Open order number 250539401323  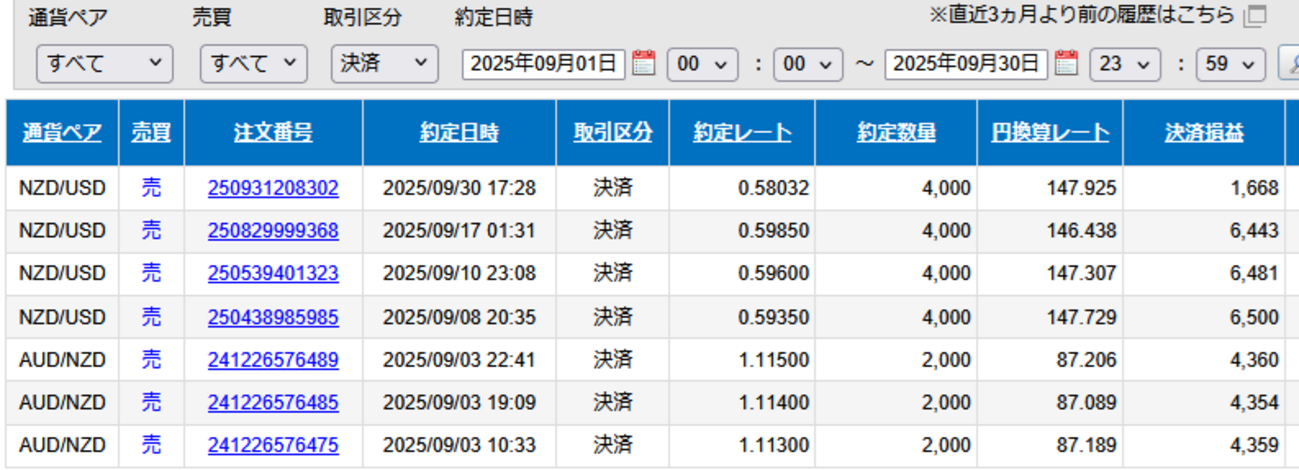(x=273, y=273)
